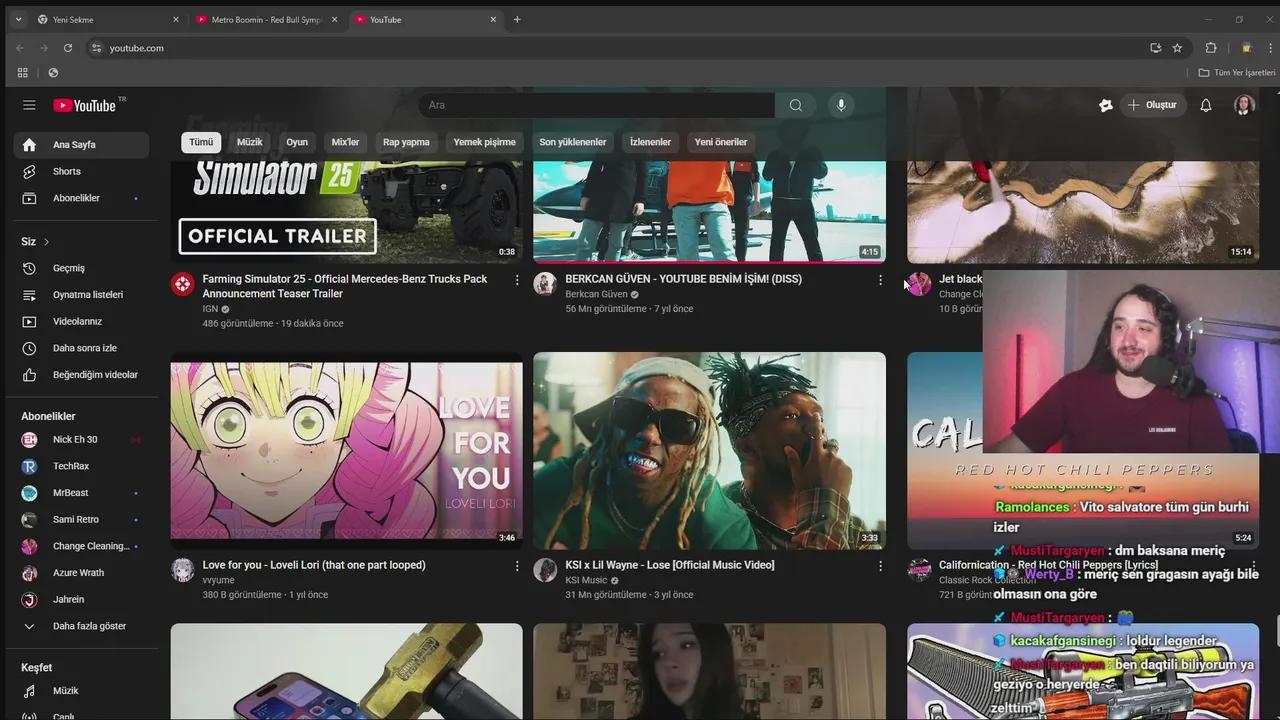Click the Ara search input field
This screenshot has width=1280, height=720.
[x=596, y=105]
